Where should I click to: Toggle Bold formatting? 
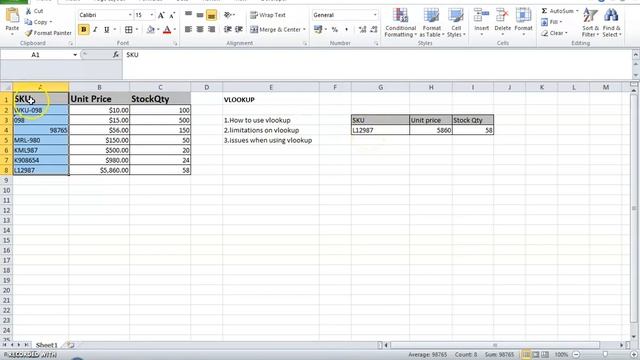(x=84, y=29)
